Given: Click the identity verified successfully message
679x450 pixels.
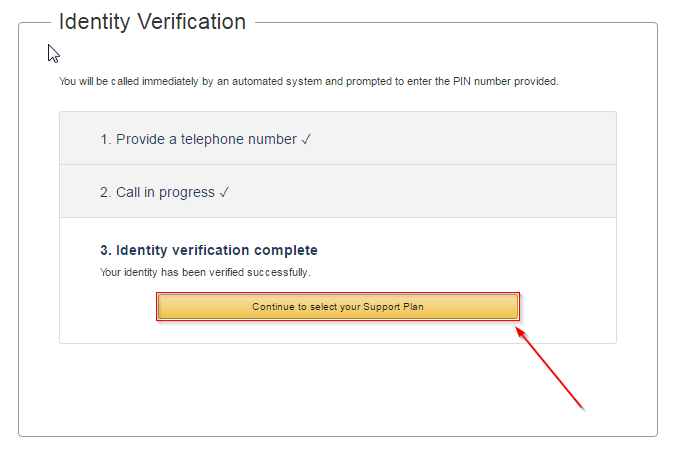Looking at the screenshot, I should pyautogui.click(x=205, y=272).
